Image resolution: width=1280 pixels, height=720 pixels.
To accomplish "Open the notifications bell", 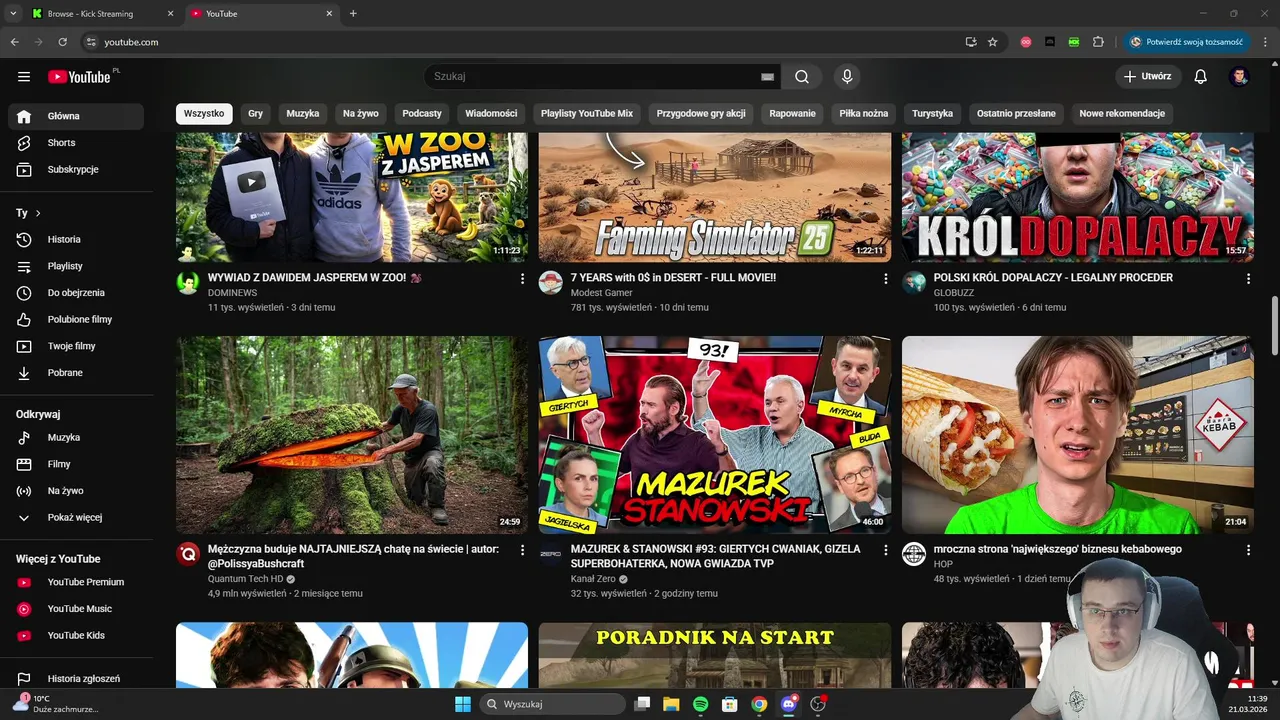I will point(1201,77).
